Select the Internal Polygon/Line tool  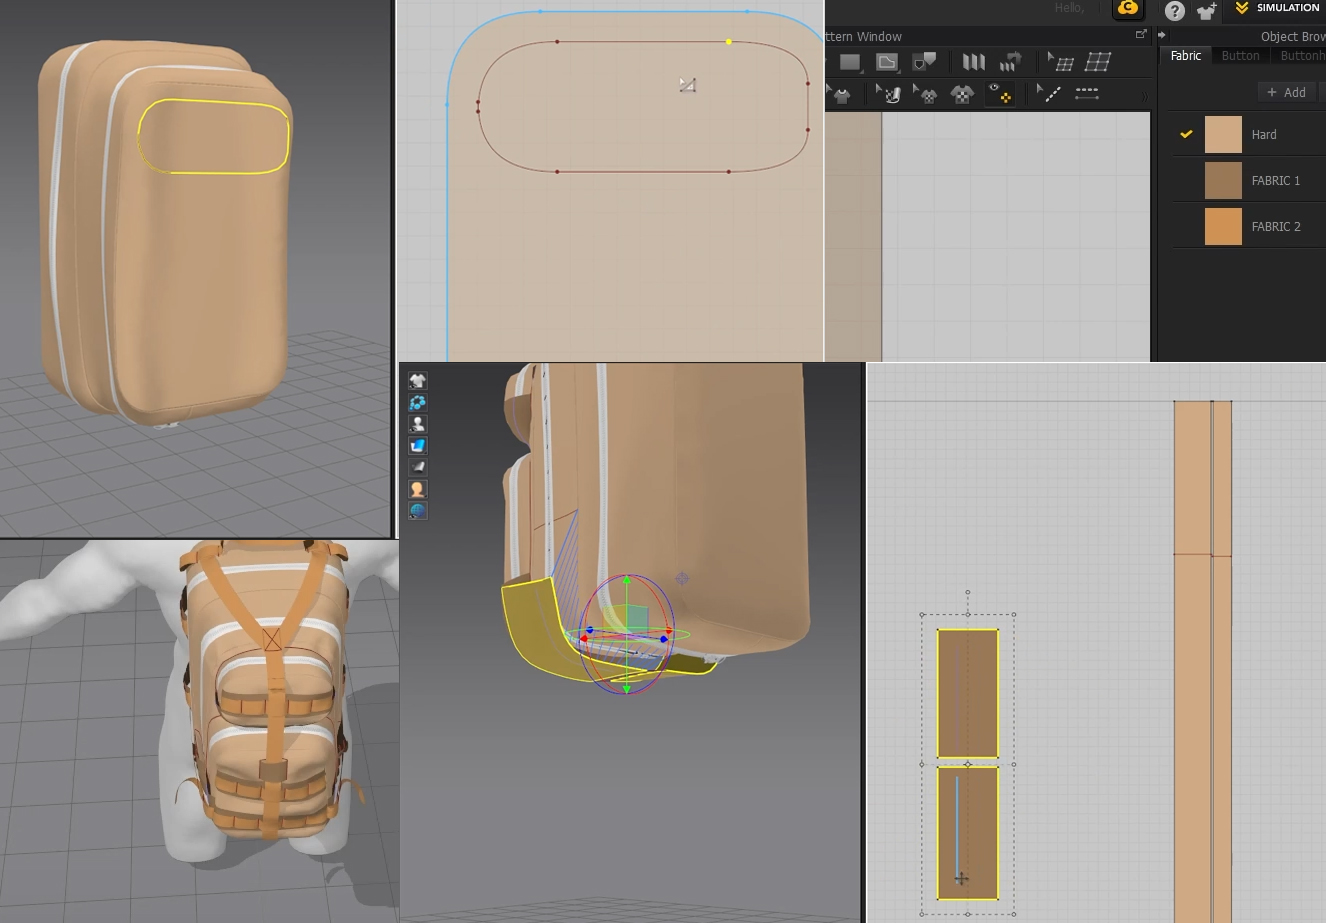[x=887, y=62]
